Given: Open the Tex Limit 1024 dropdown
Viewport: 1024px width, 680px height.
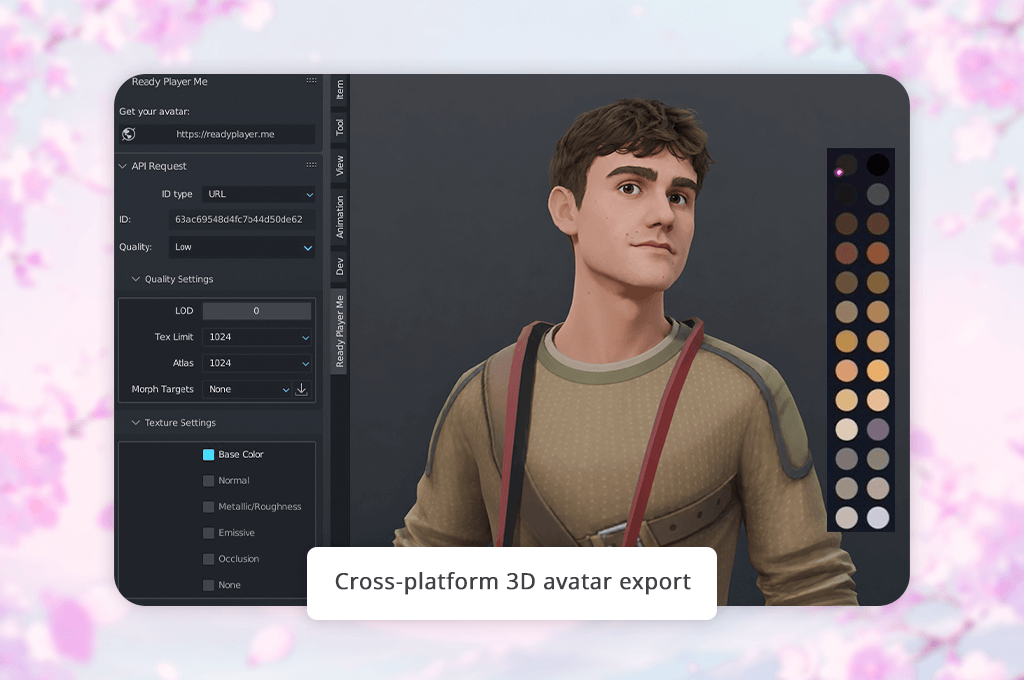Looking at the screenshot, I should [257, 337].
